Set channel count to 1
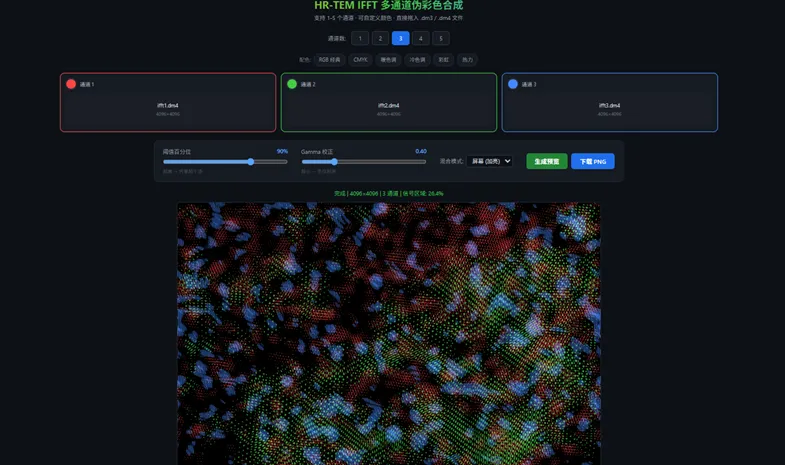The image size is (785, 465). pos(360,39)
